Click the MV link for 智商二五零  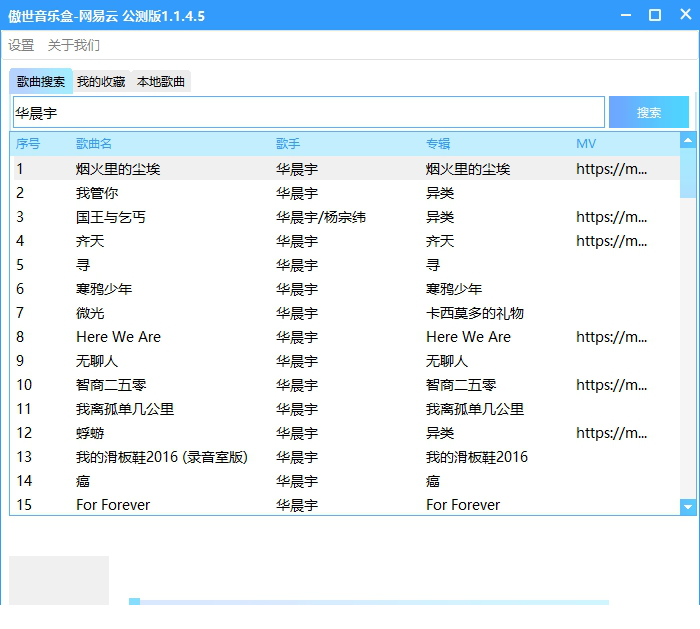point(612,385)
